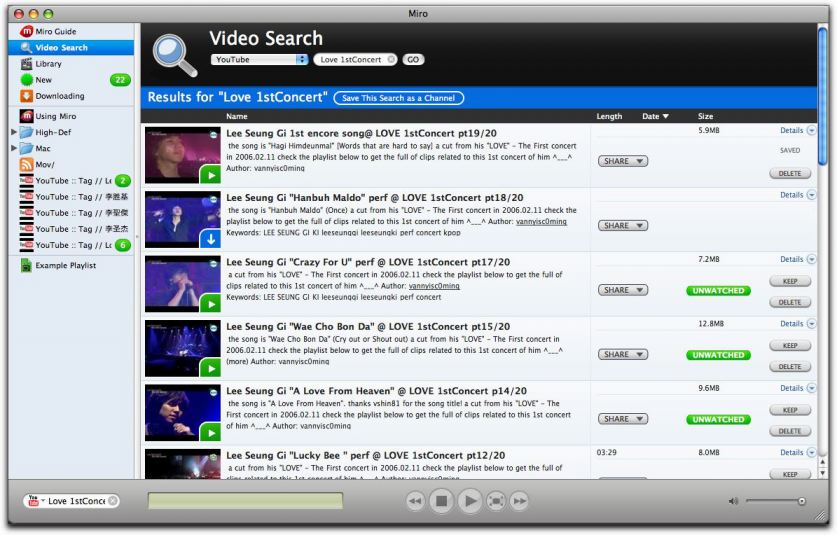Play the pt19/20 encore song video
The width and height of the screenshot is (837, 535).
pos(210,175)
